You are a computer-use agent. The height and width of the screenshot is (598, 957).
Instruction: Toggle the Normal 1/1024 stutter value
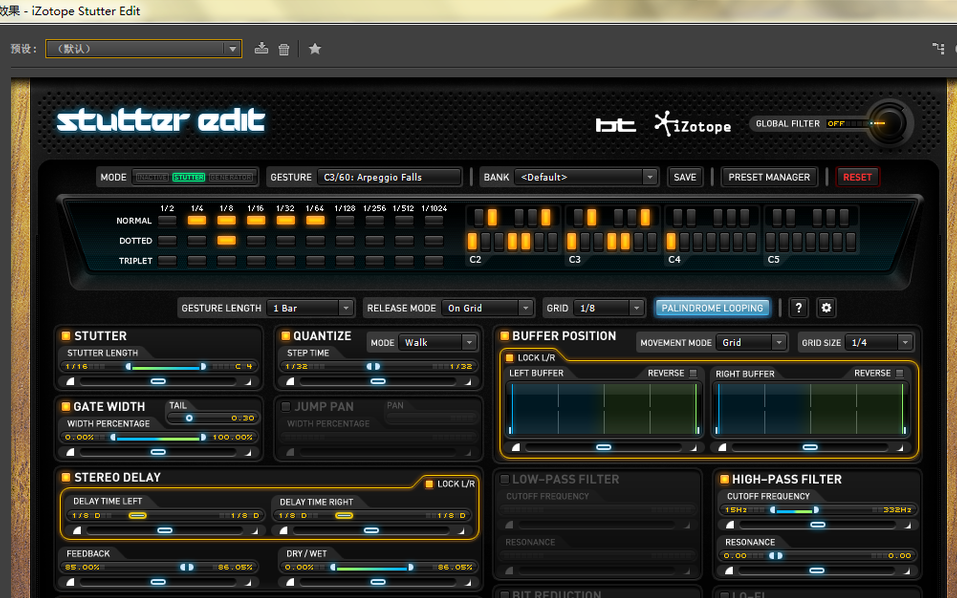(x=434, y=221)
